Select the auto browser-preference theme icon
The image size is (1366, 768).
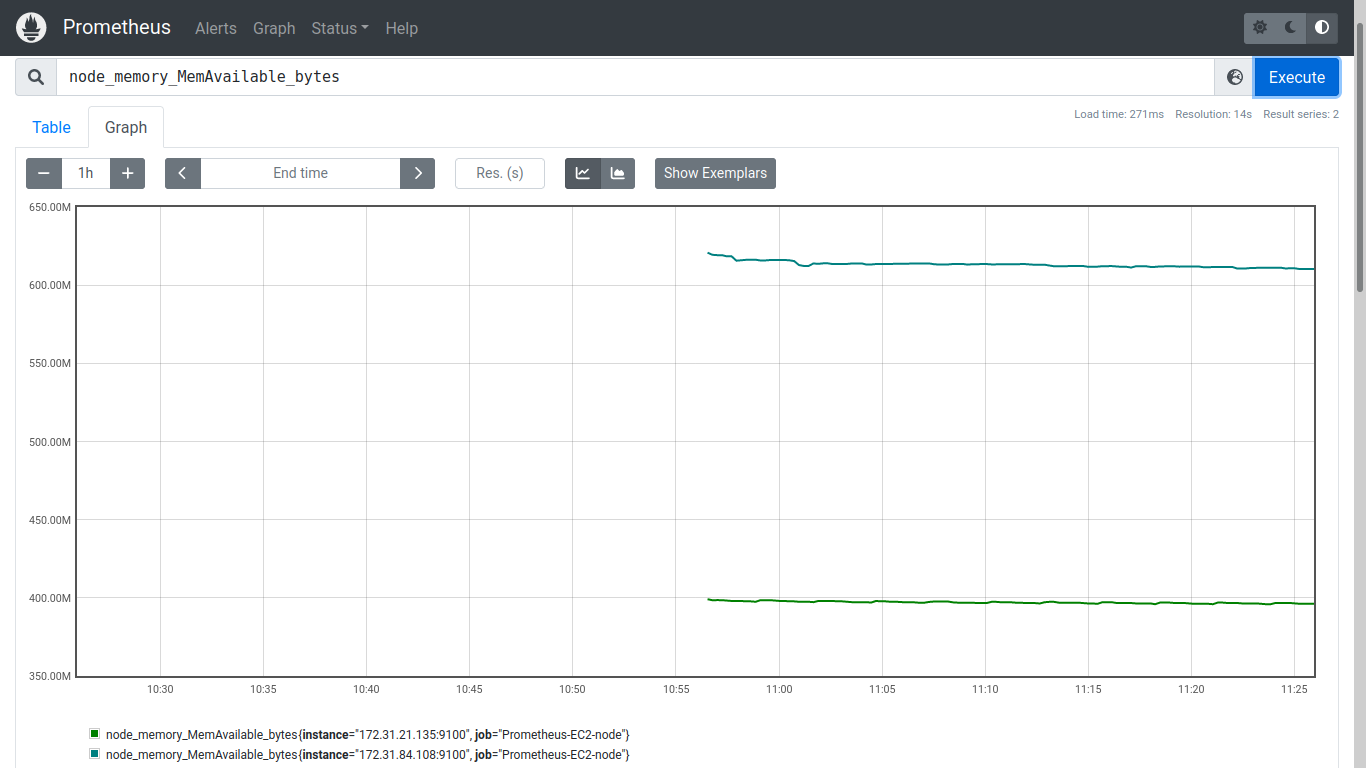tap(1322, 28)
